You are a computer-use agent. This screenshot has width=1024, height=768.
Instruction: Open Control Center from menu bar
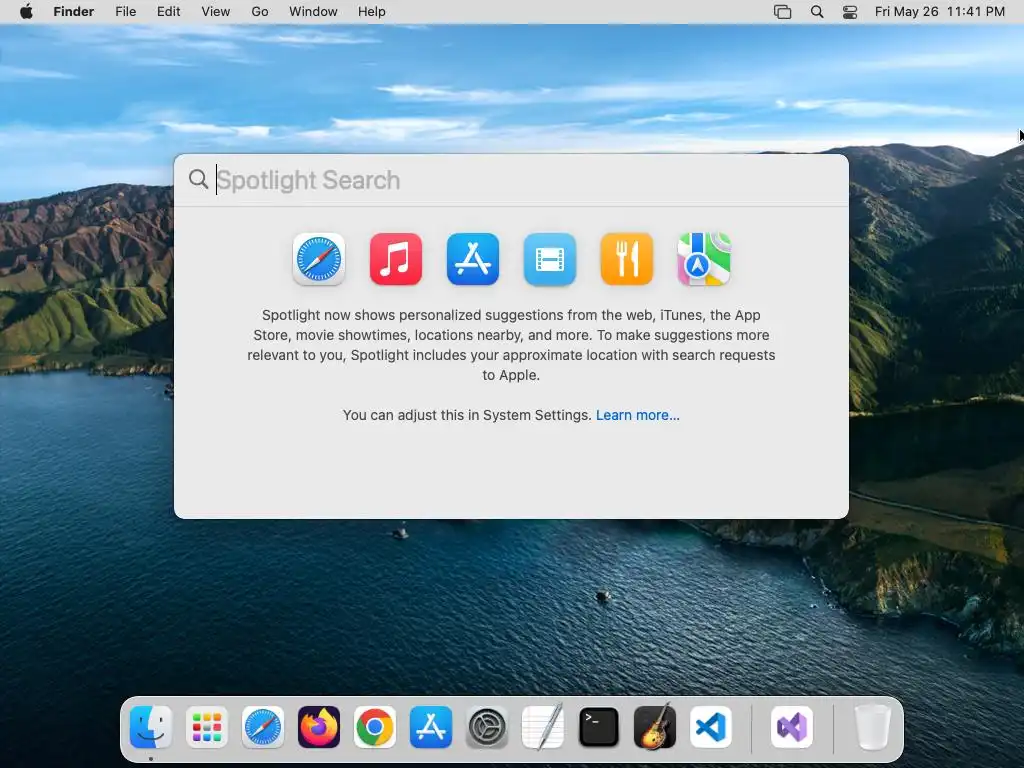pos(850,12)
